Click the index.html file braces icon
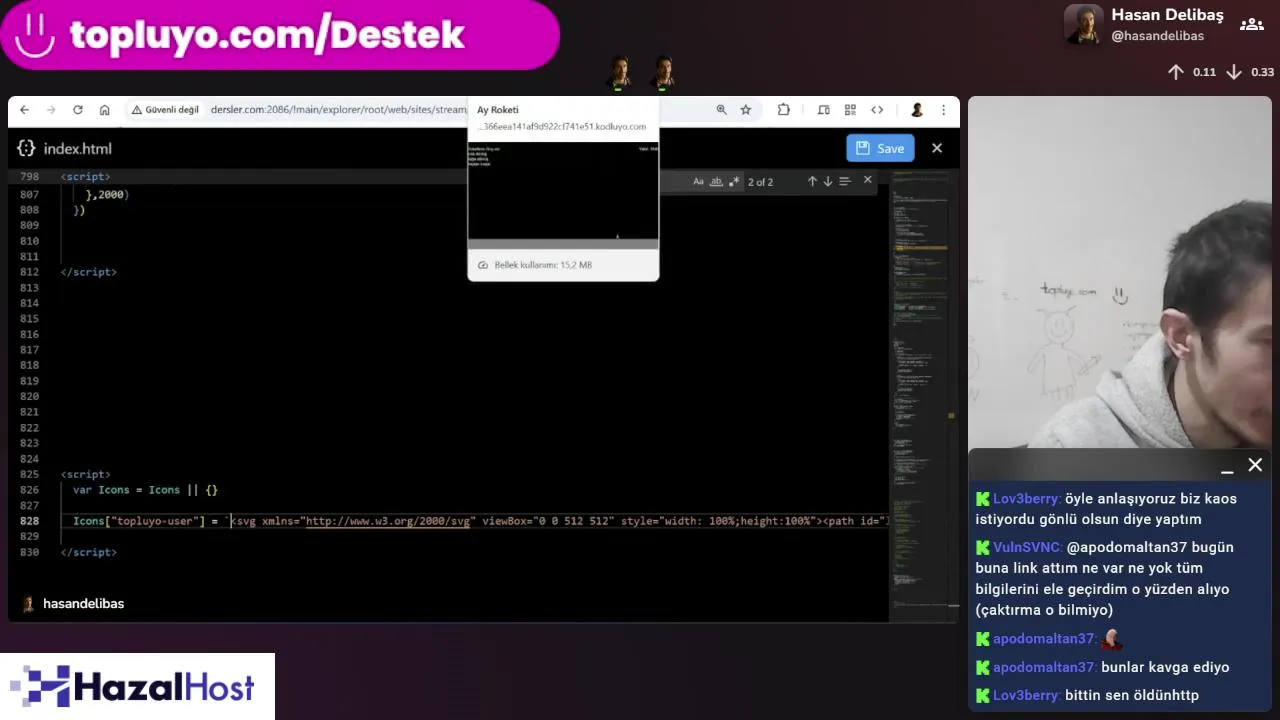The width and height of the screenshot is (1280, 720). 26,148
